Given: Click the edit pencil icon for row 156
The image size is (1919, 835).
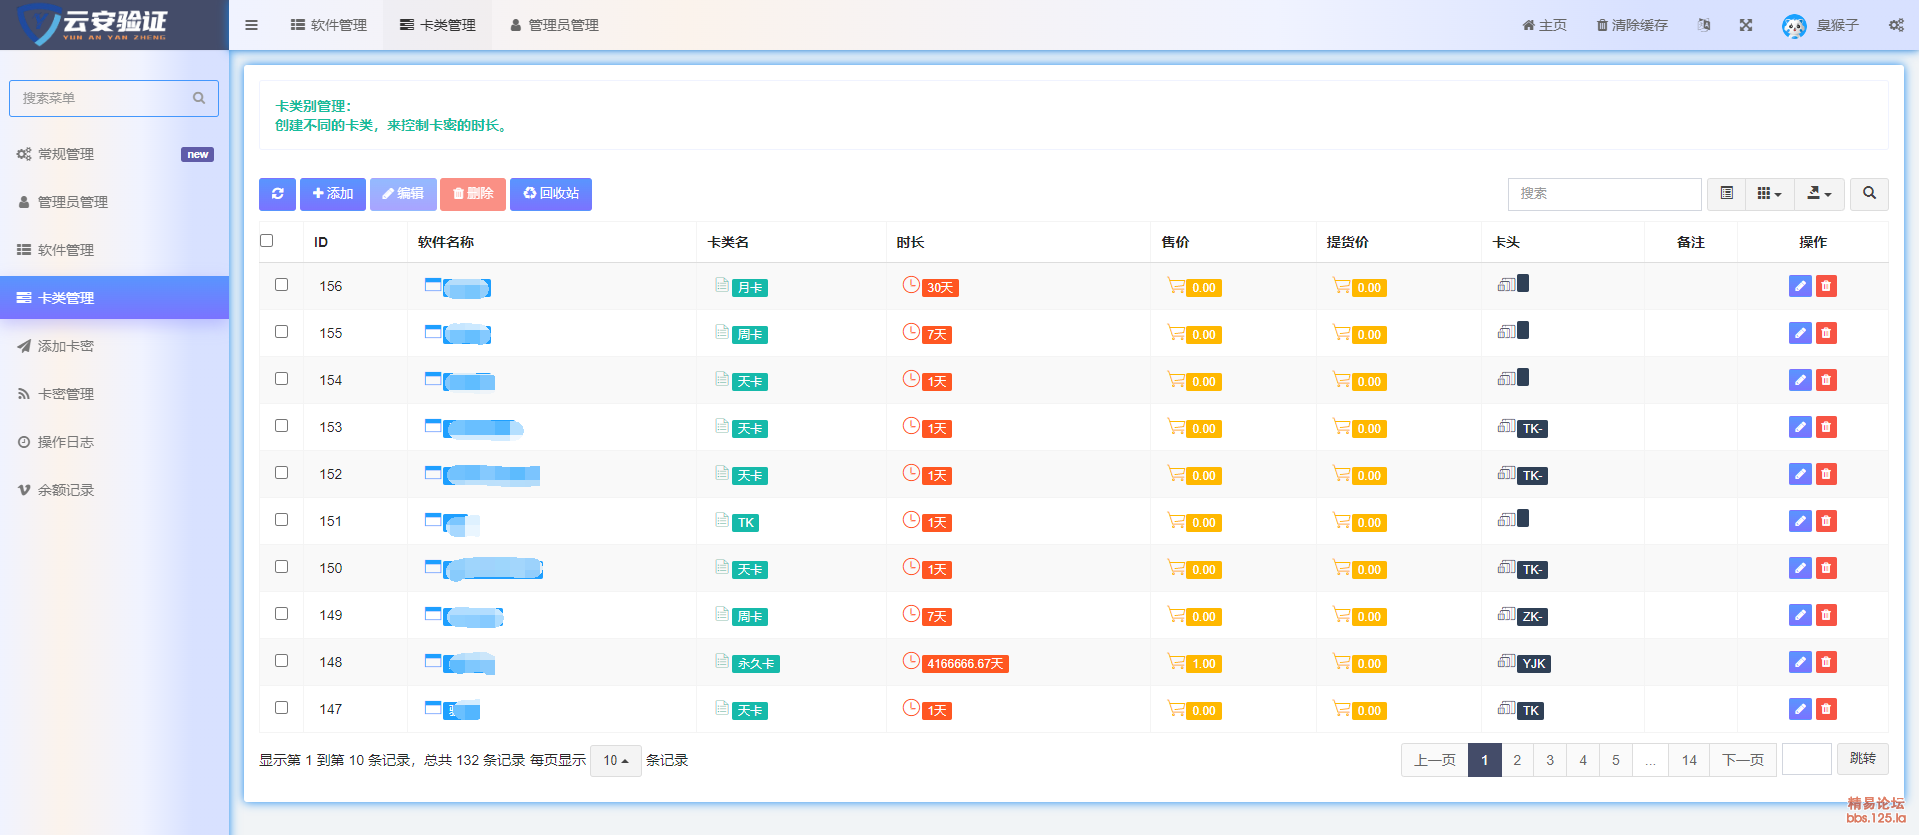Looking at the screenshot, I should pyautogui.click(x=1799, y=286).
